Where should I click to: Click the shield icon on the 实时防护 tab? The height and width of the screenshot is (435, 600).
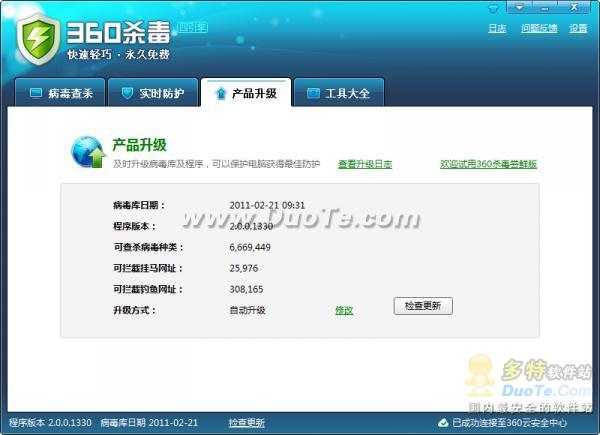(x=127, y=93)
